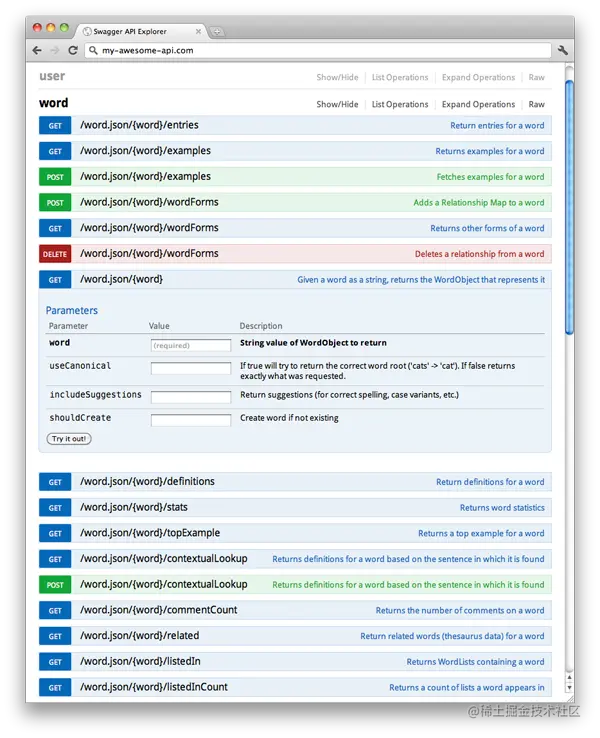Viewport: 600px width, 738px height.
Task: Click 'Returns WordLists containing a word'
Action: coord(475,662)
